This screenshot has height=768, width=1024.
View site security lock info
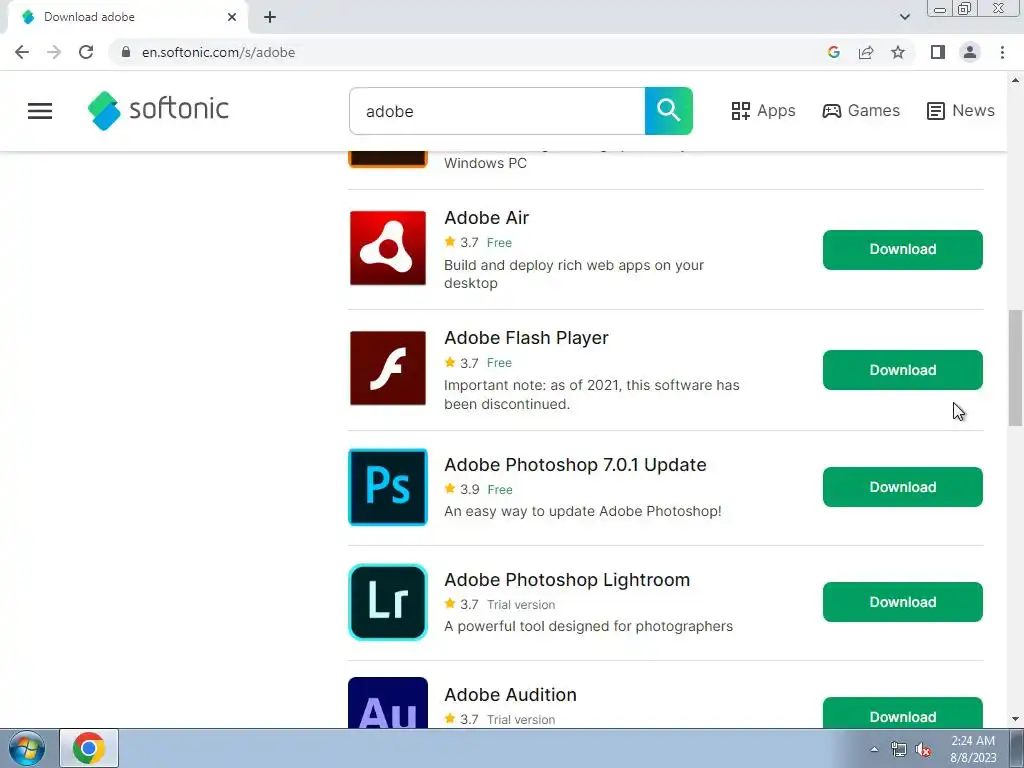pos(126,52)
